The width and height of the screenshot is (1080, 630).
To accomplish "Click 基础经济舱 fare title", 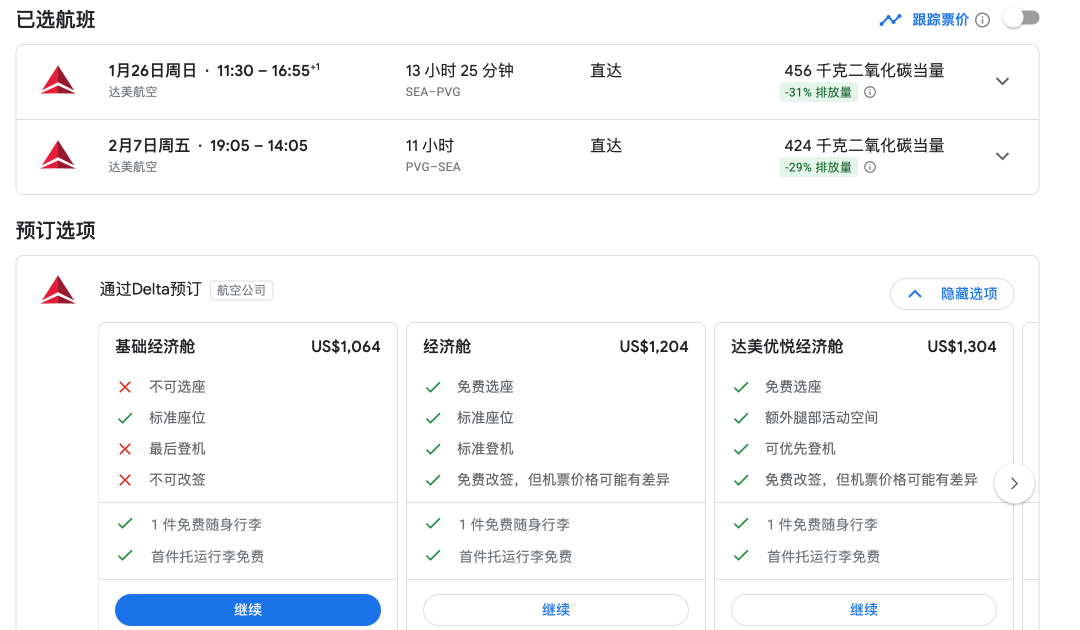I will tap(155, 346).
